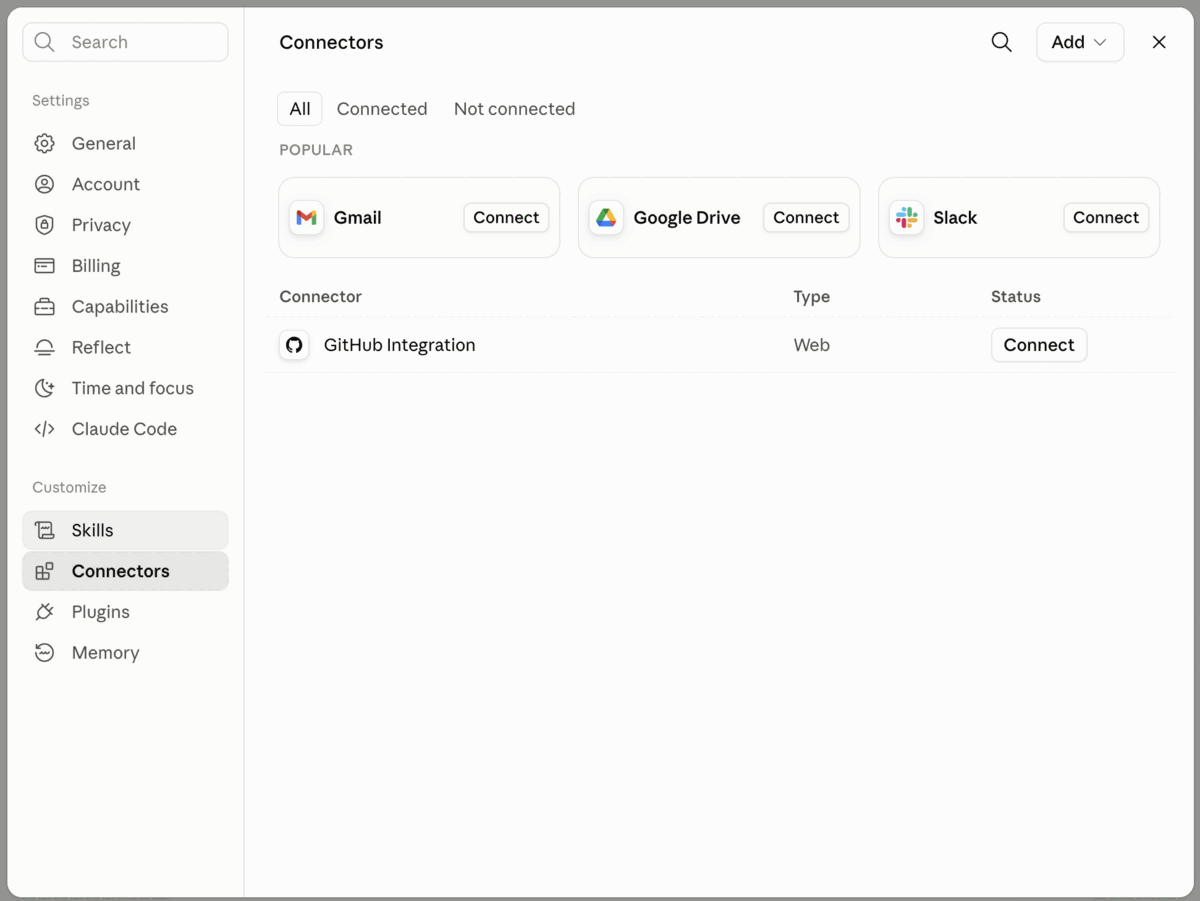Image resolution: width=1200 pixels, height=901 pixels.
Task: Click the GitHub logo icon
Action: coord(294,345)
